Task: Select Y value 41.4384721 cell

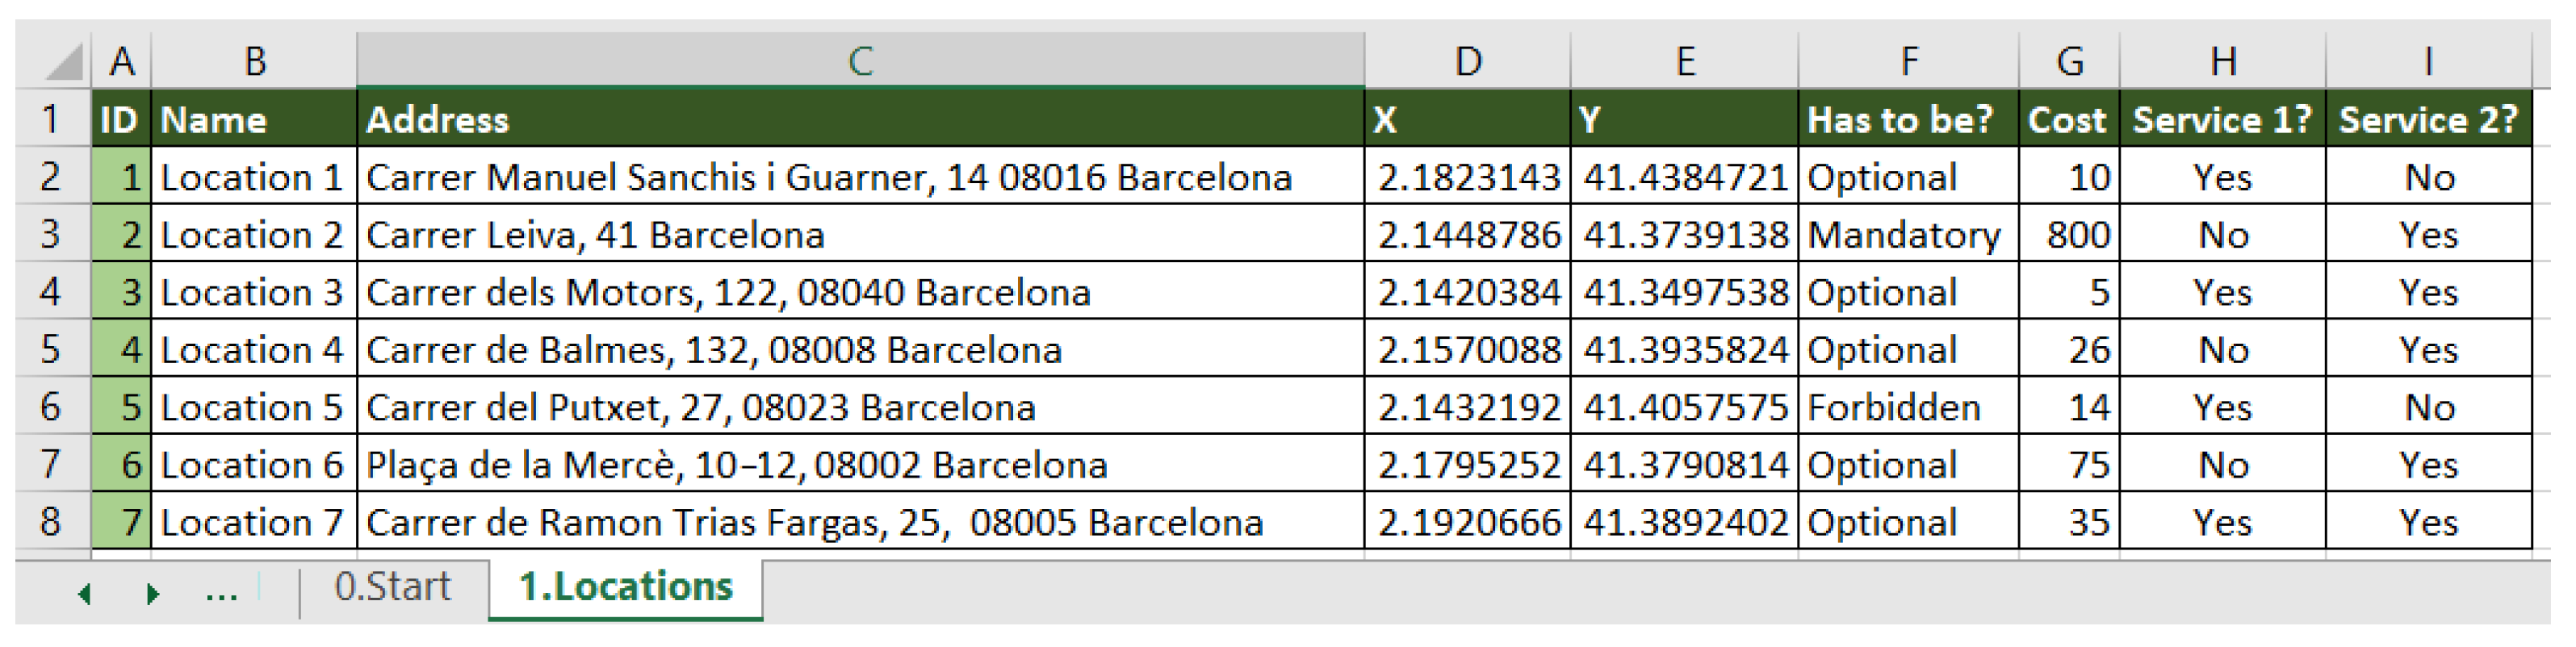Action: (1684, 177)
